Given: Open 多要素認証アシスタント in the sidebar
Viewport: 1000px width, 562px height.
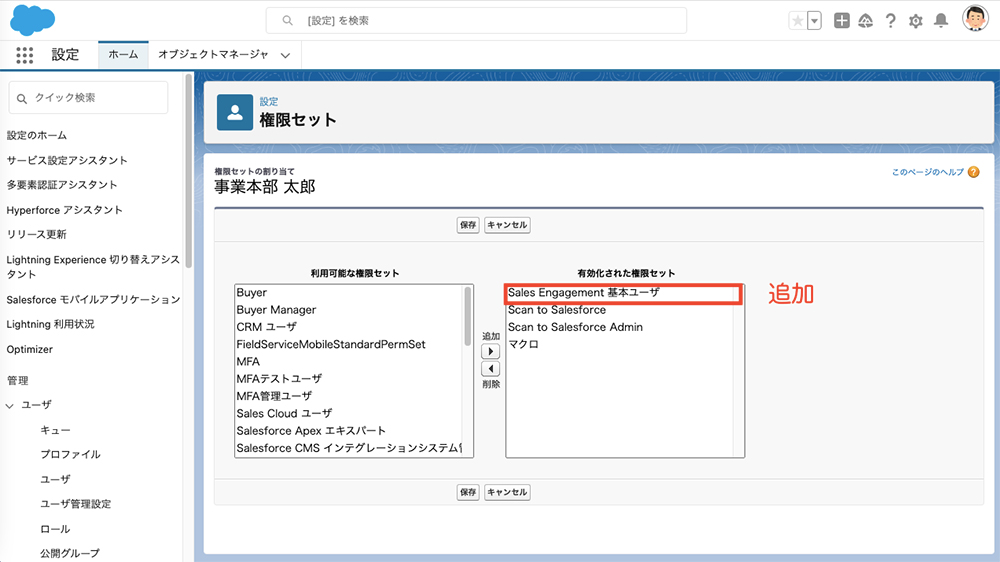Looking at the screenshot, I should point(62,185).
